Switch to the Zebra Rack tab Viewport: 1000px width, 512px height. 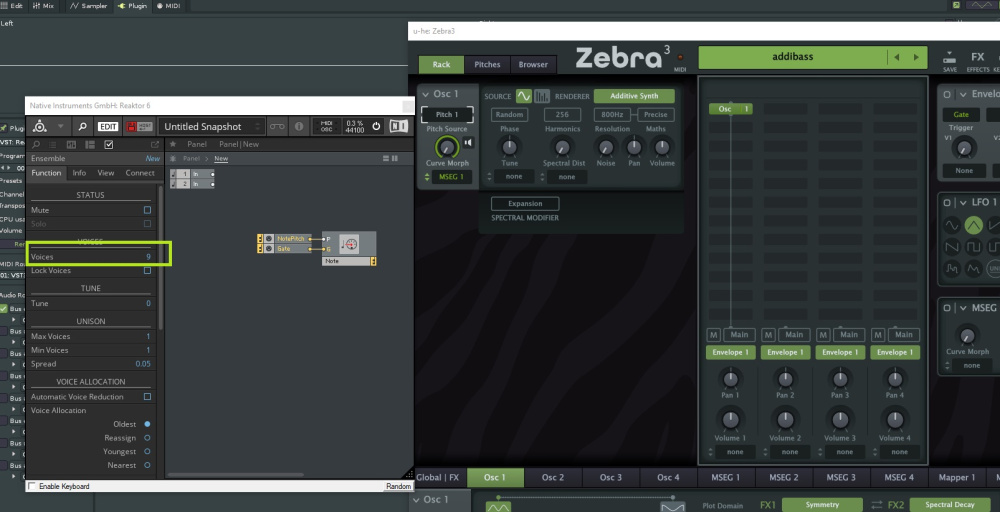point(441,64)
